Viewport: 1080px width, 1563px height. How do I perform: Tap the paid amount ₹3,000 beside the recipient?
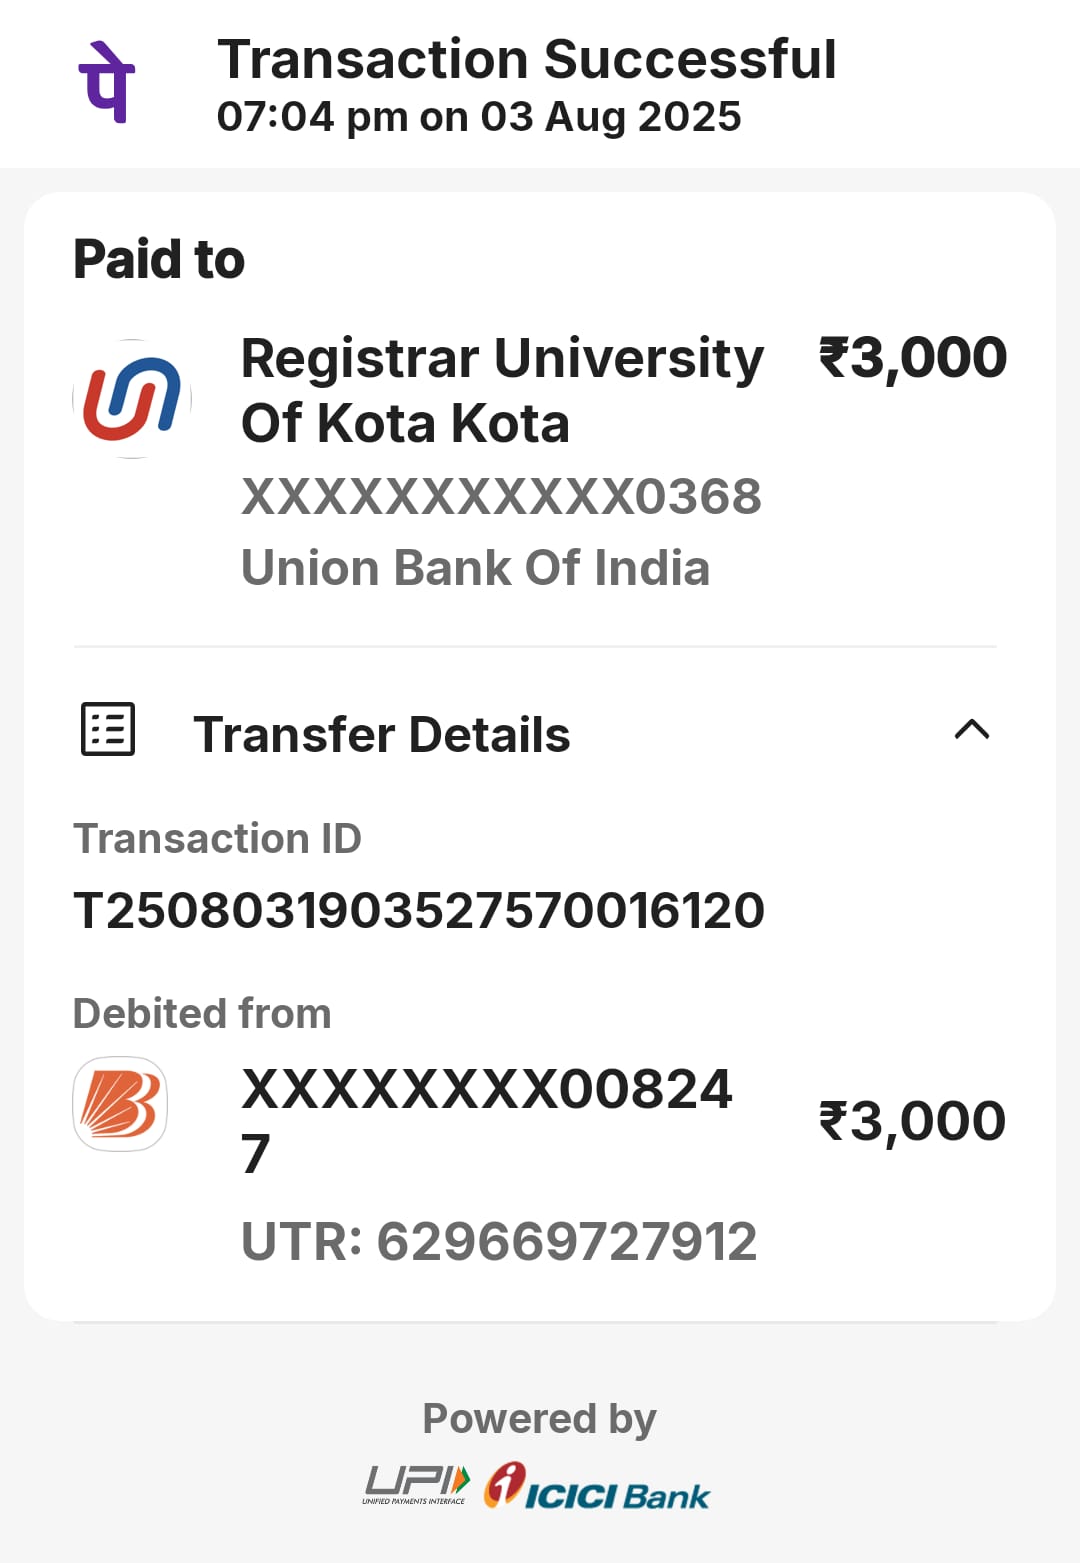[x=912, y=358]
